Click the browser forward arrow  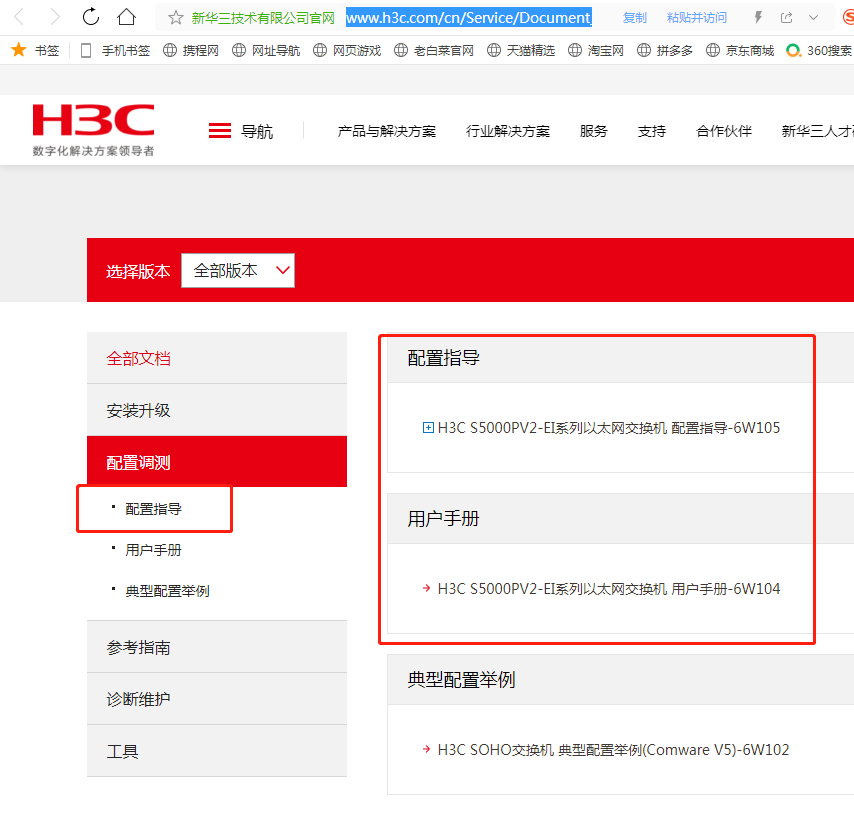pyautogui.click(x=54, y=17)
